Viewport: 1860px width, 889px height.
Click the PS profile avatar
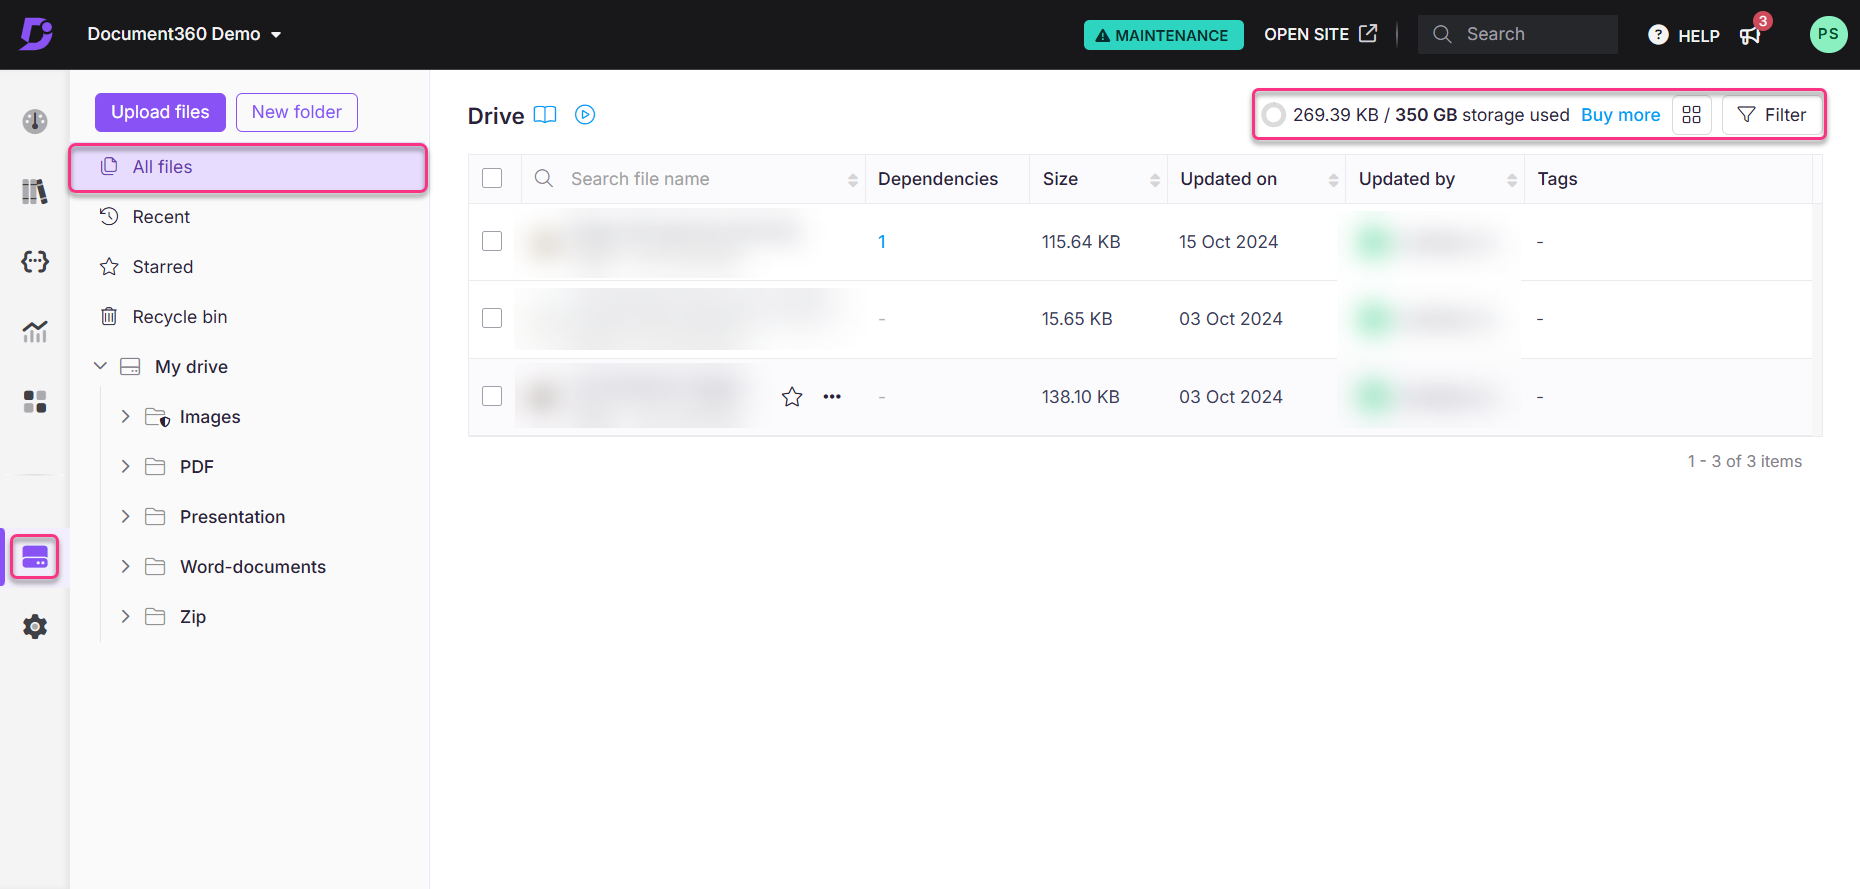pos(1828,34)
